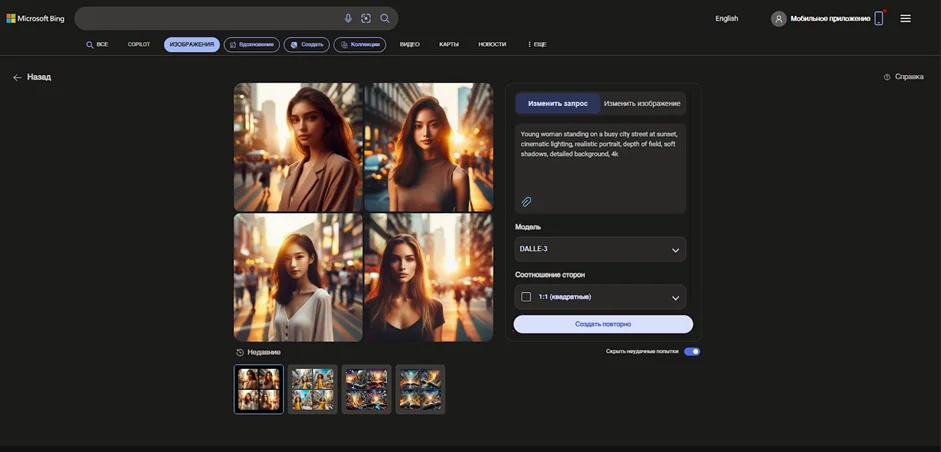The width and height of the screenshot is (941, 452).
Task: Select first recent thumbnail of women portraits
Action: pos(259,389)
